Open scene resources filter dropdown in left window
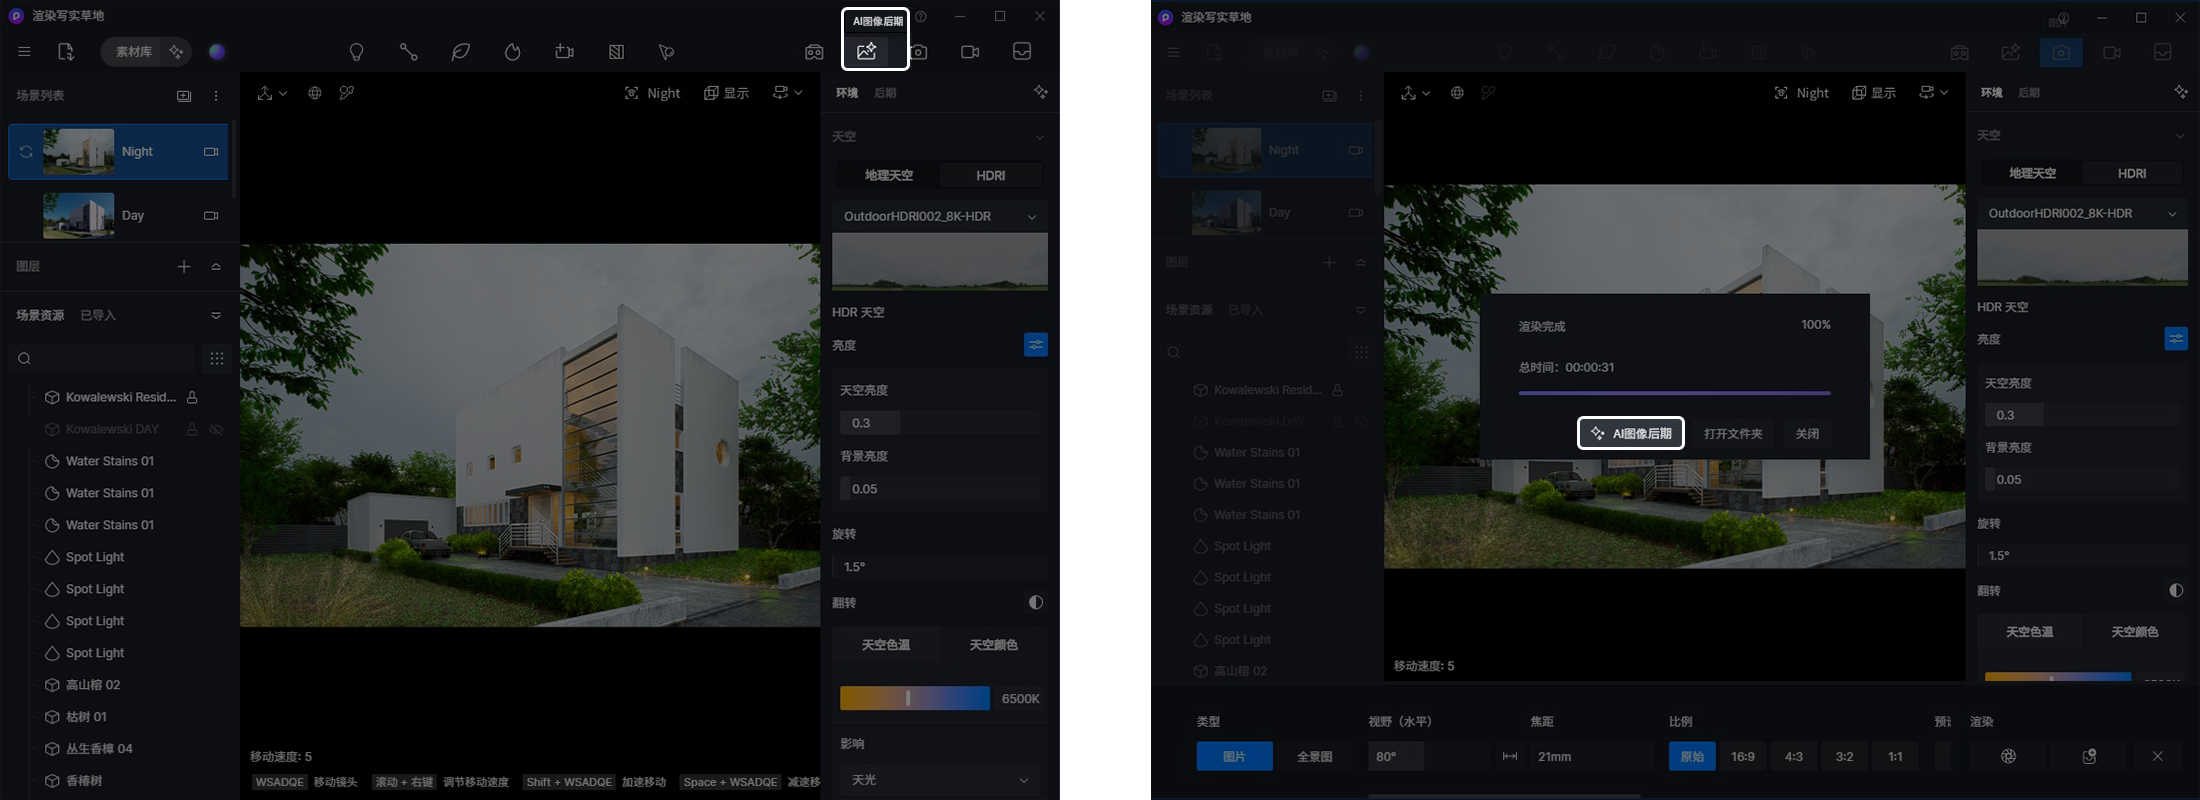 (x=216, y=316)
